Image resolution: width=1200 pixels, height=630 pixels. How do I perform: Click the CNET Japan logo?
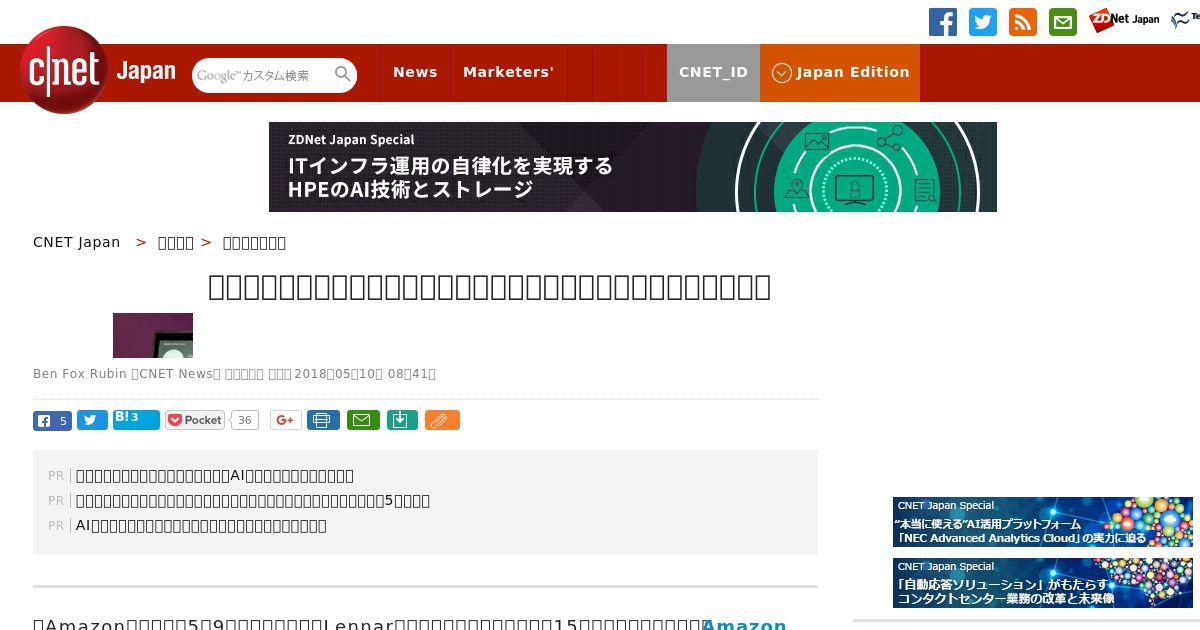pyautogui.click(x=98, y=71)
